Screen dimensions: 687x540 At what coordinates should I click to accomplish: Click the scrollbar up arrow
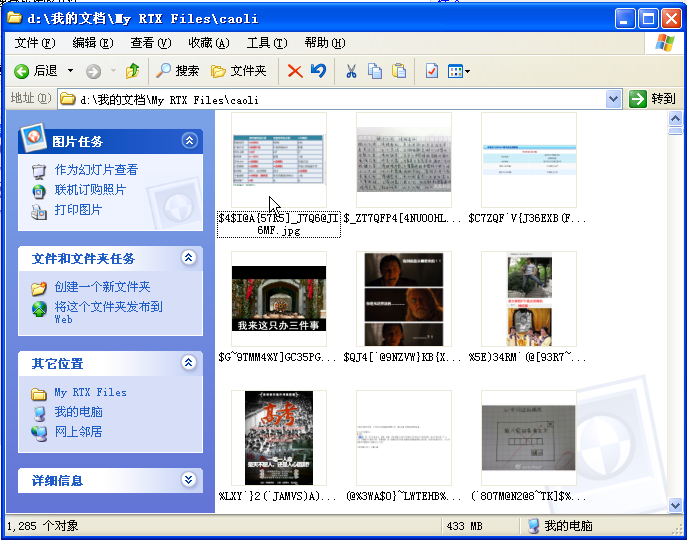pos(675,118)
